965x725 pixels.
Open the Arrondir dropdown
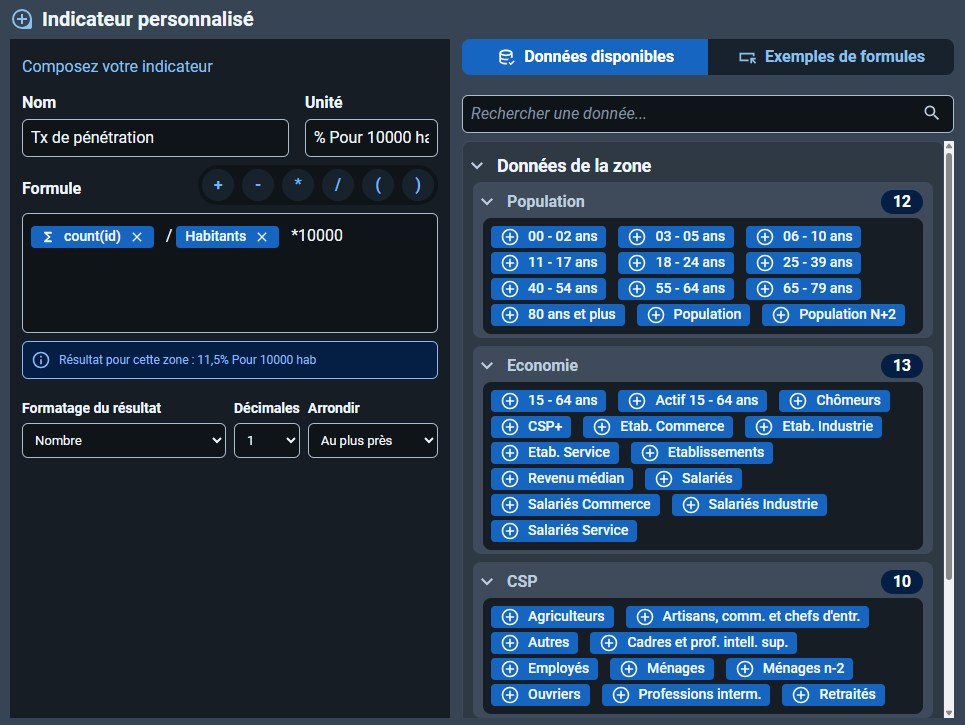point(372,441)
